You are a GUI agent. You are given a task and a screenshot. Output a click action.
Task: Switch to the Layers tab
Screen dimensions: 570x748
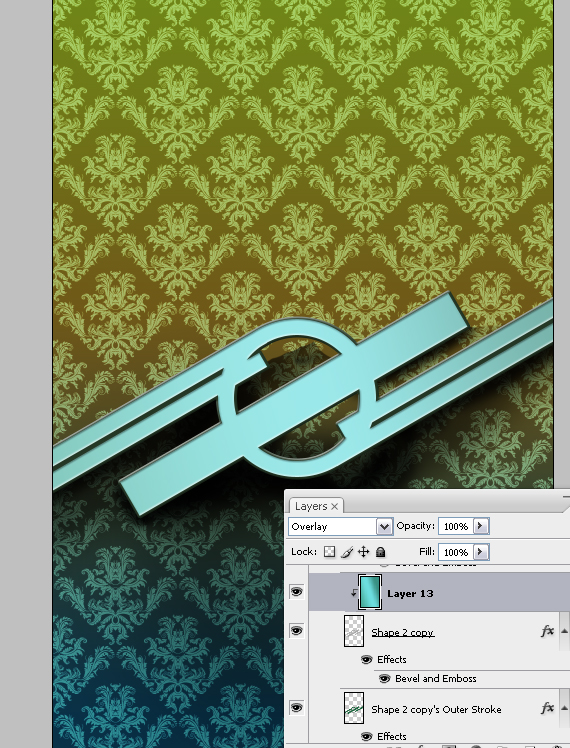tap(311, 506)
